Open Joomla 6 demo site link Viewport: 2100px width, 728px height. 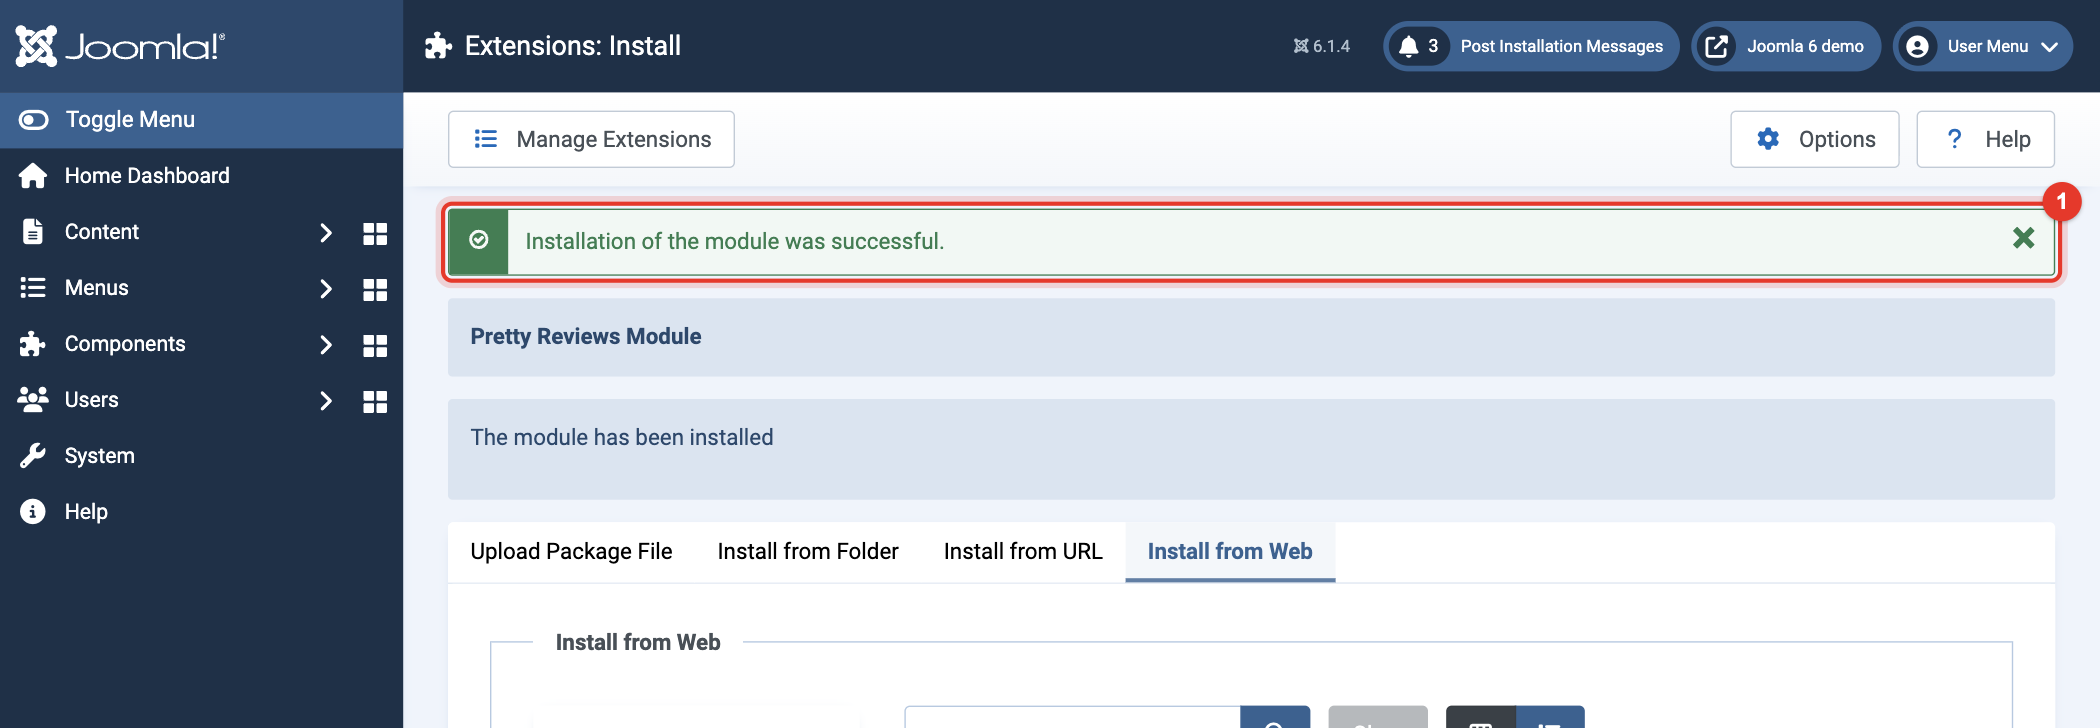pyautogui.click(x=1786, y=46)
